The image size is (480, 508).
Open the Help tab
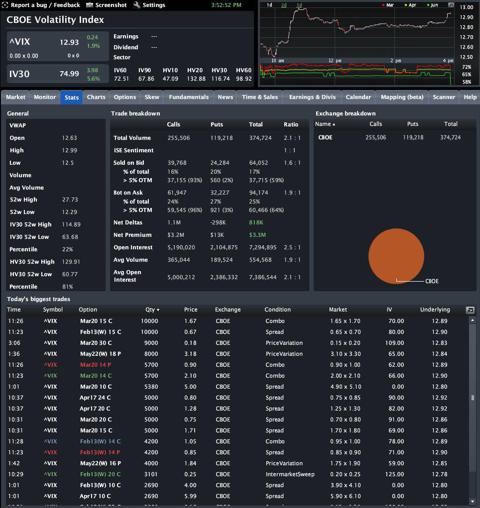click(x=470, y=97)
